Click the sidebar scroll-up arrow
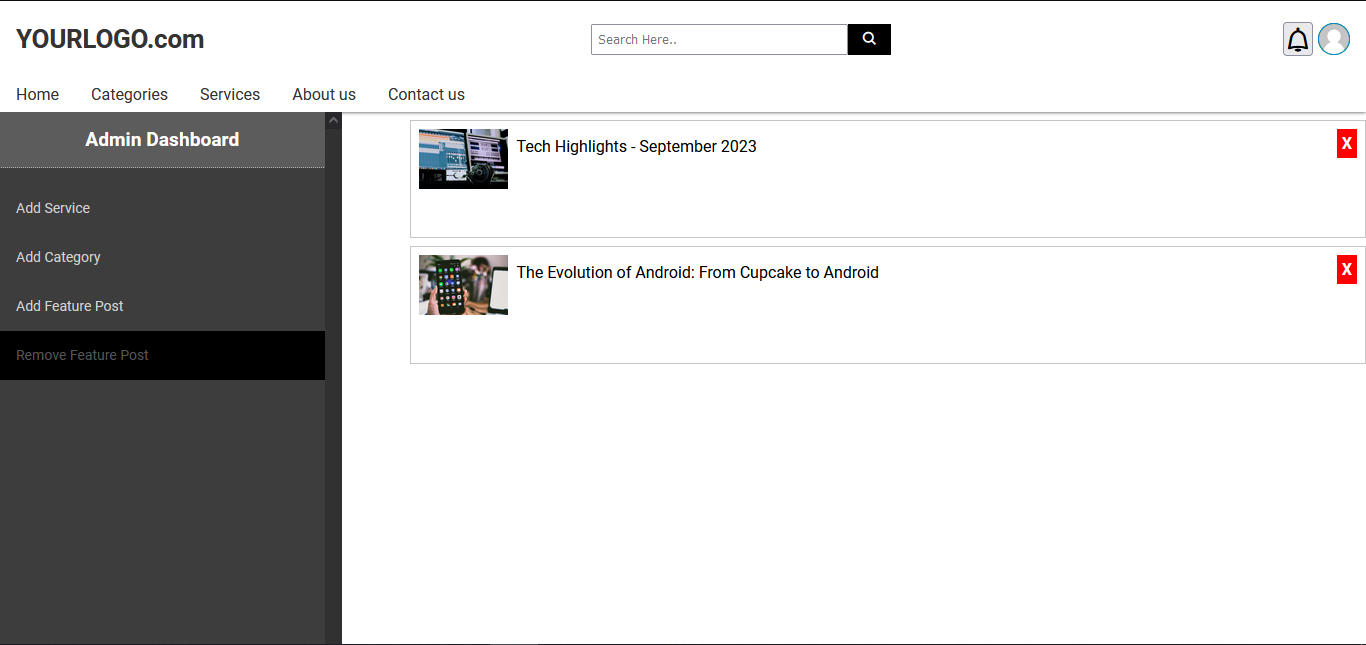1366x645 pixels. click(333, 121)
